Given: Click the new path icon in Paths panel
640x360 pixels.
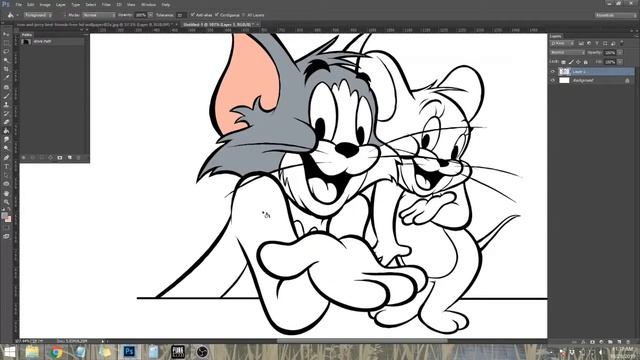Looking at the screenshot, I should [70, 158].
